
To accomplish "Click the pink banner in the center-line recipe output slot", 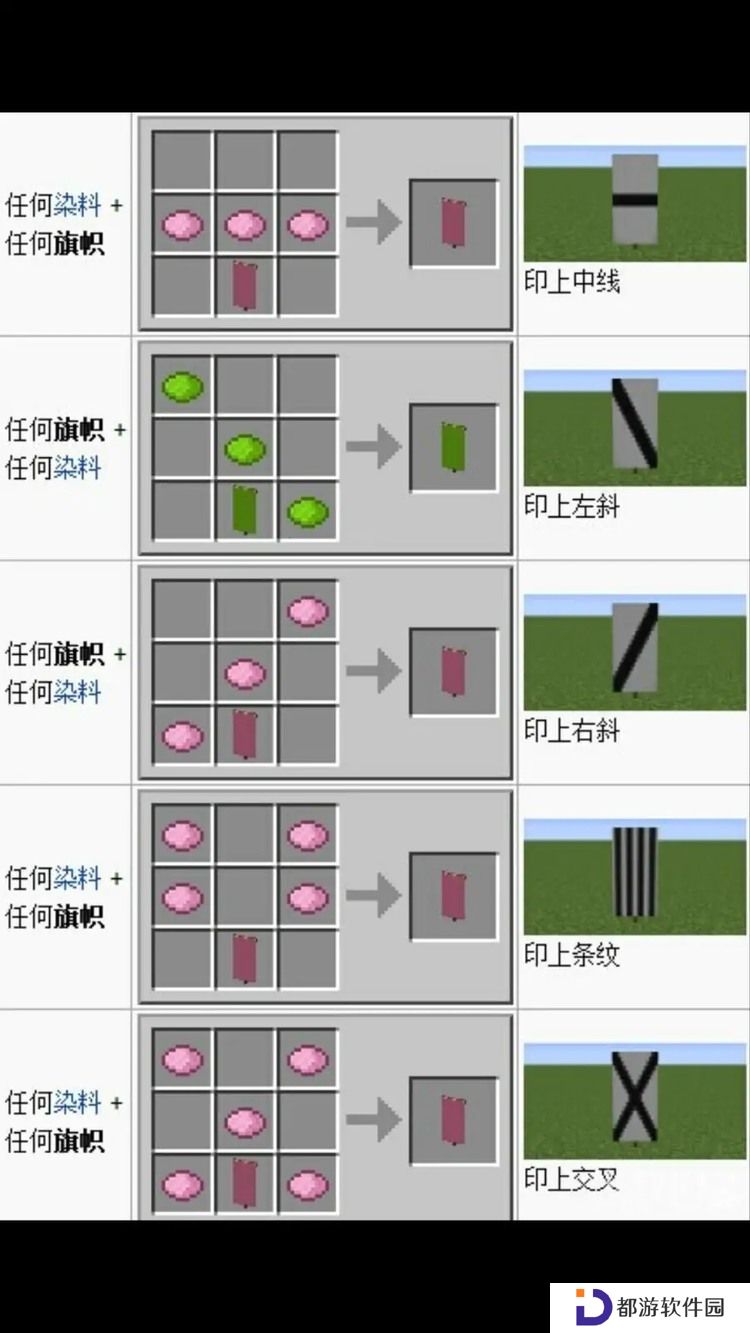I will [x=453, y=223].
